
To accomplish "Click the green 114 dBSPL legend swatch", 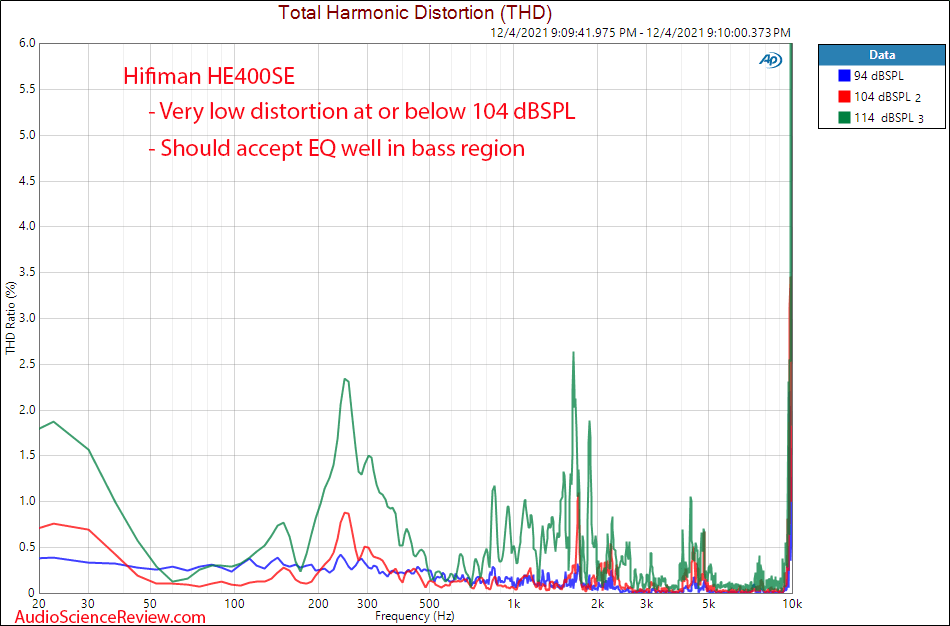I will (x=844, y=117).
